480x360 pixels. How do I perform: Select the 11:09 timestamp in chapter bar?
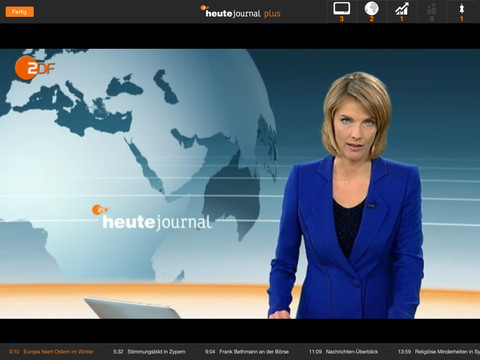pyautogui.click(x=315, y=352)
